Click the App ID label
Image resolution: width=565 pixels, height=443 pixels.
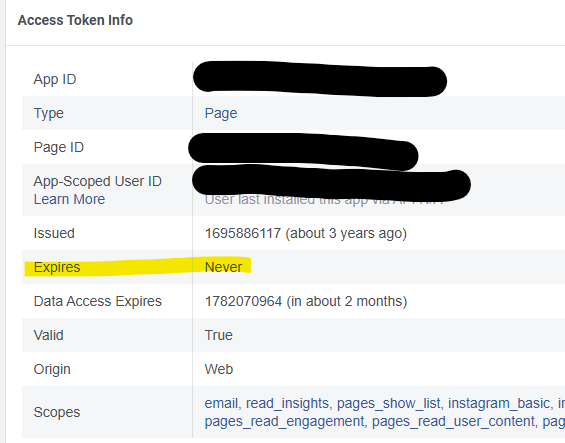click(55, 79)
